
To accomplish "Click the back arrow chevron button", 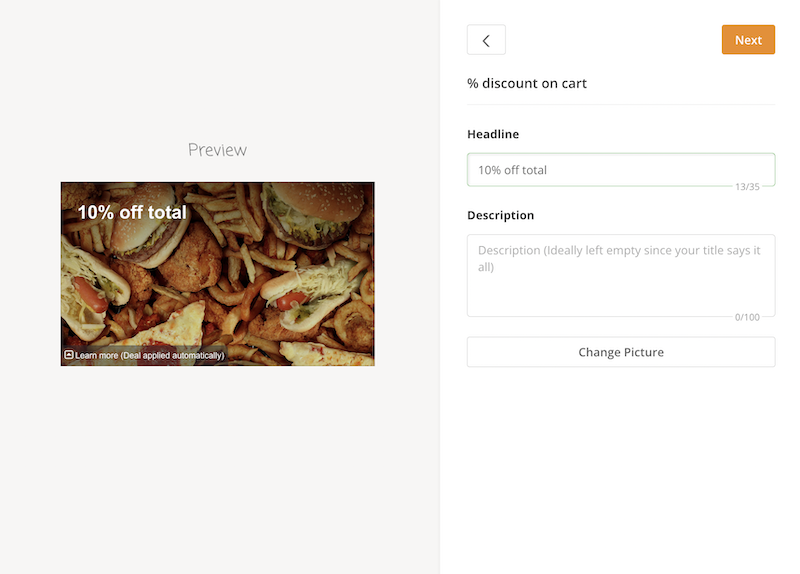I will pos(486,40).
